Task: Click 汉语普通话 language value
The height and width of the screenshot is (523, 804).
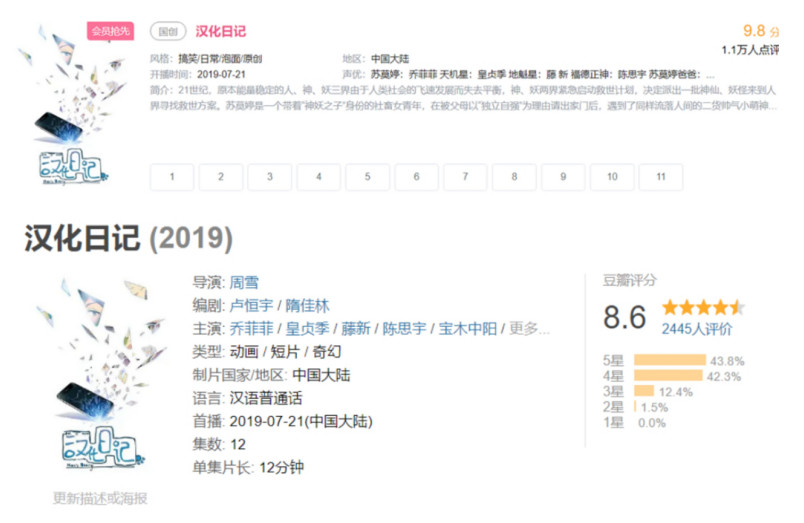Action: point(266,398)
